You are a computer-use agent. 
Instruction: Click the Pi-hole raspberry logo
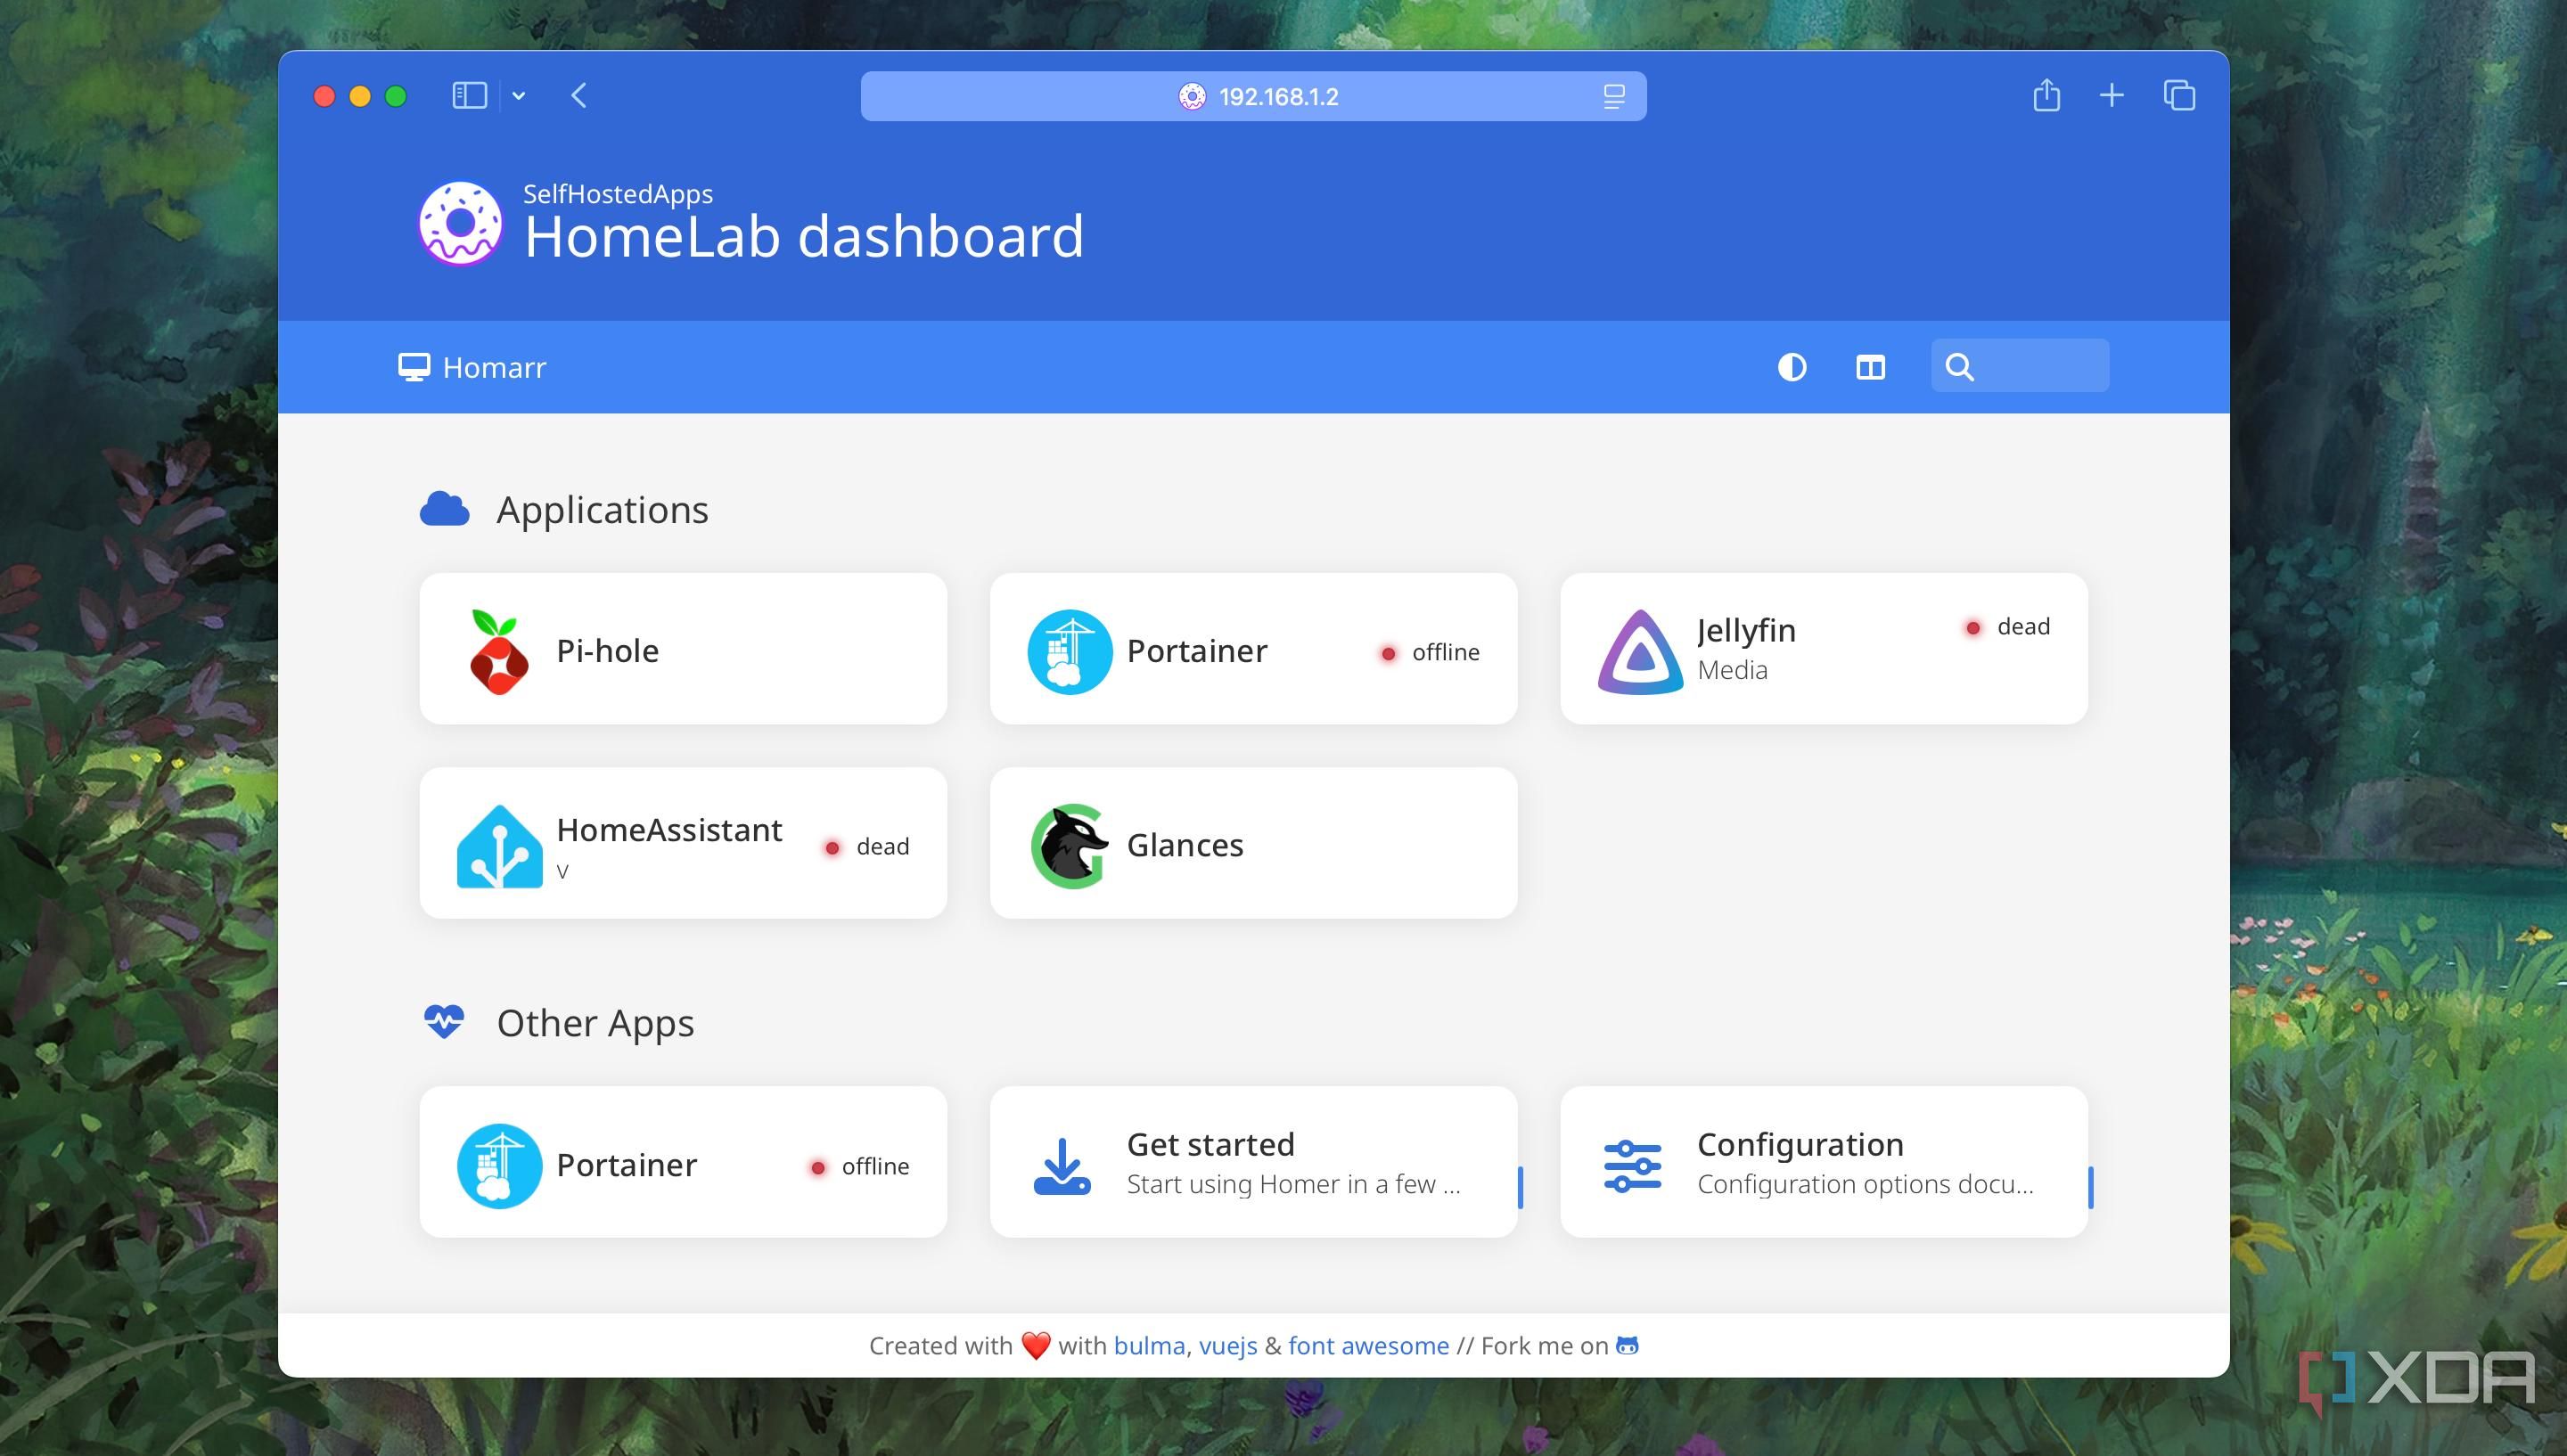(x=498, y=651)
